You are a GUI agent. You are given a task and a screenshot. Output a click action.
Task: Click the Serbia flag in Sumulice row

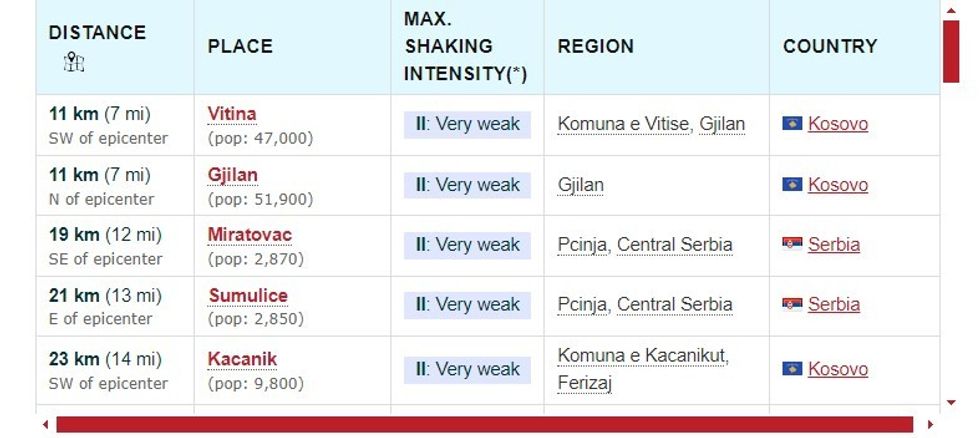[792, 304]
